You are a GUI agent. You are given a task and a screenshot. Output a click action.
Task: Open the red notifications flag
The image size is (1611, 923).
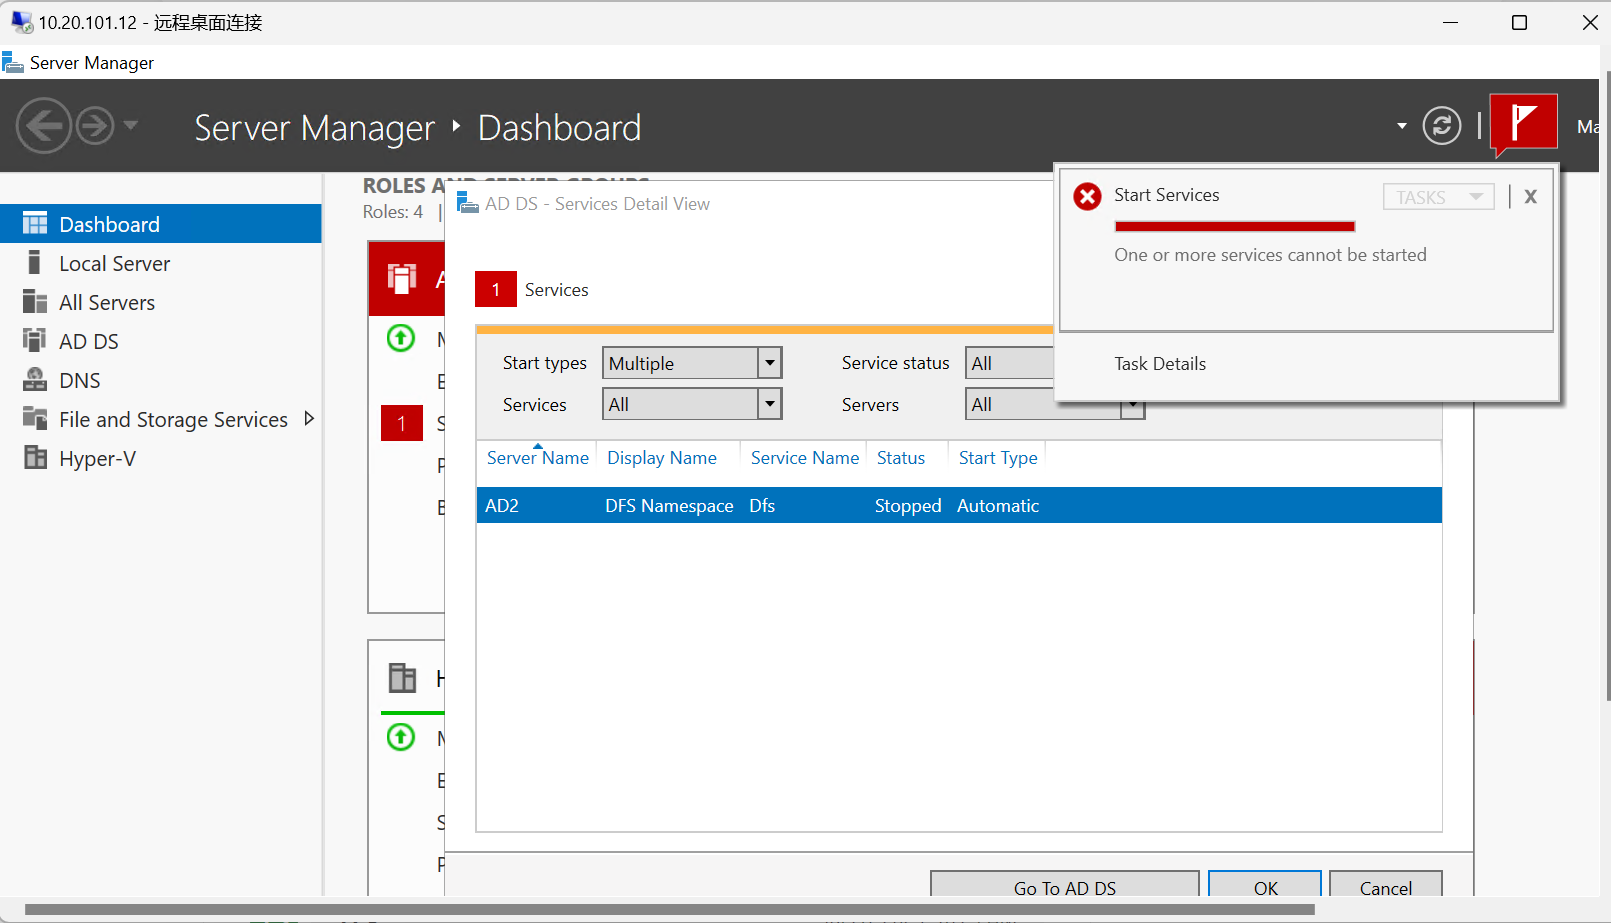tap(1523, 122)
